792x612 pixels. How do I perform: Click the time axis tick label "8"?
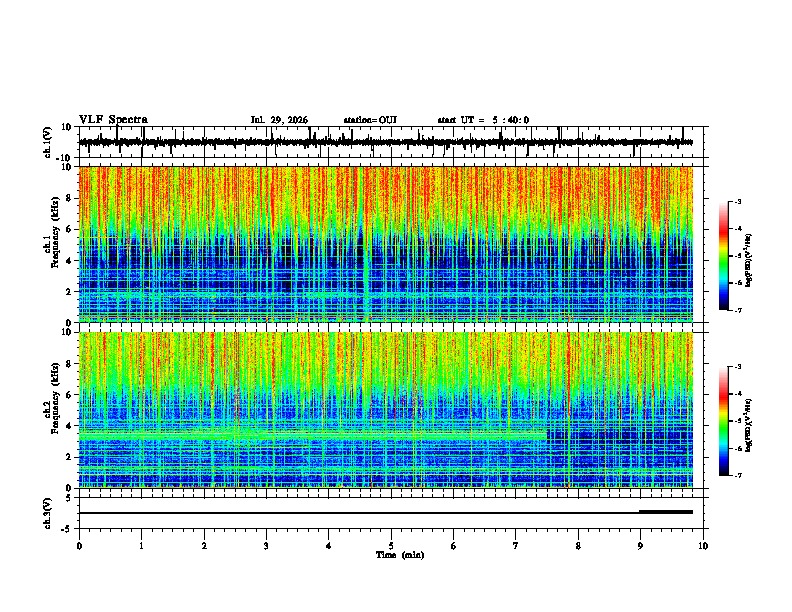coord(578,545)
